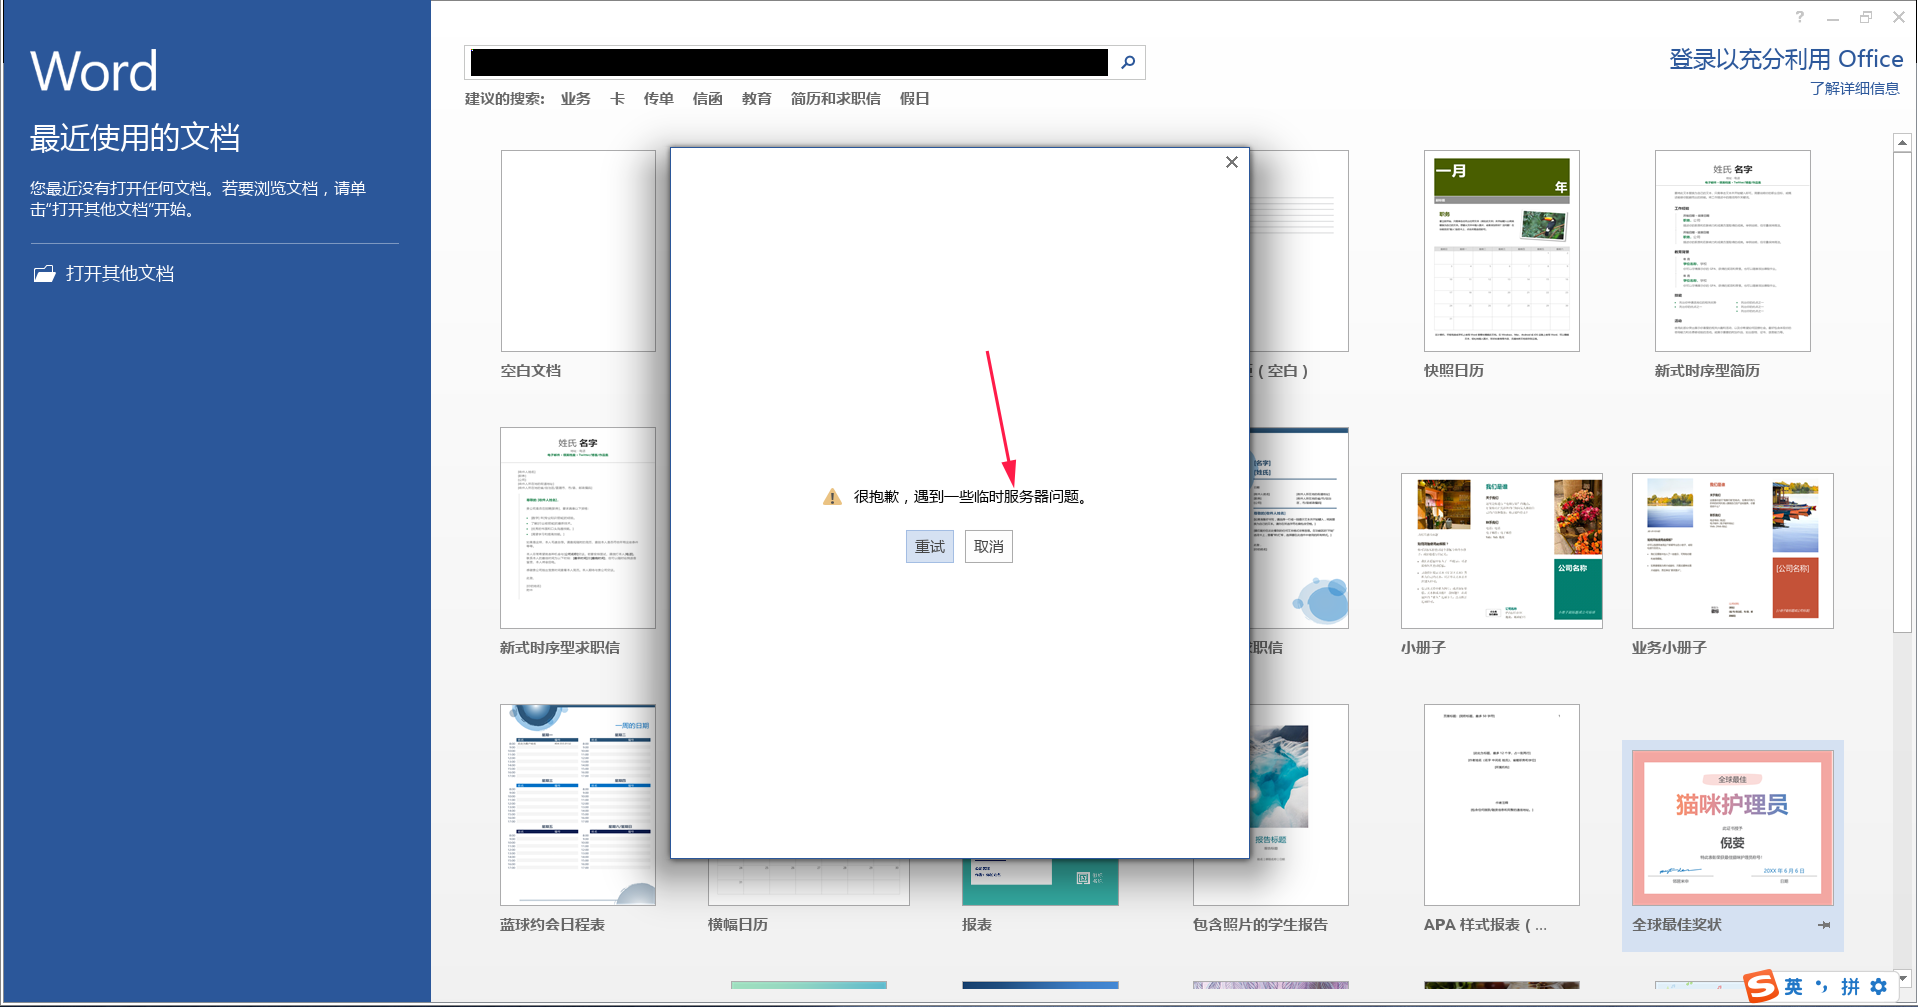Screen dimensions: 1918x1007
Task: Click the scroll up arrow of template list
Action: coord(1902,143)
